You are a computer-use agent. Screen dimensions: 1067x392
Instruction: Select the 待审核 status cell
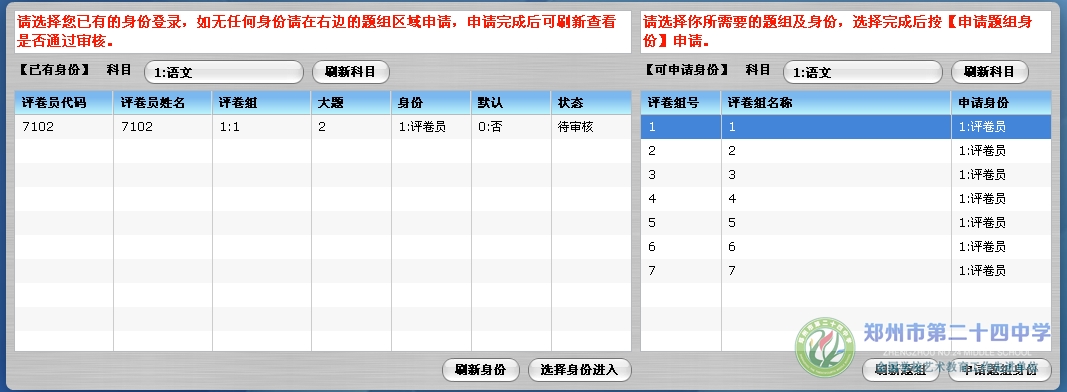point(591,127)
